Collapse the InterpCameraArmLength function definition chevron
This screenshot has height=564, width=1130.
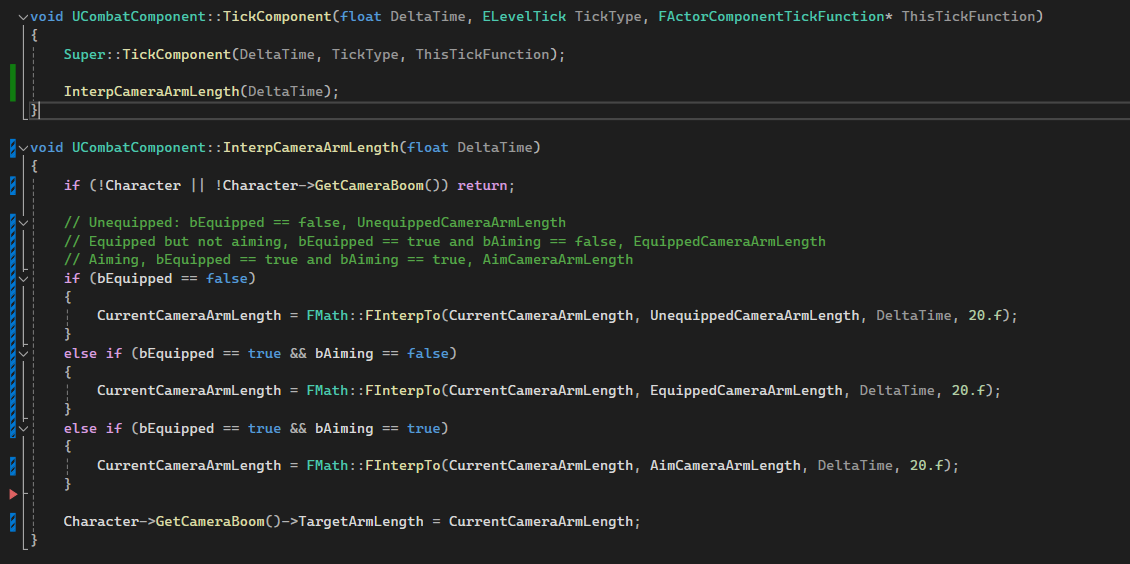point(24,148)
